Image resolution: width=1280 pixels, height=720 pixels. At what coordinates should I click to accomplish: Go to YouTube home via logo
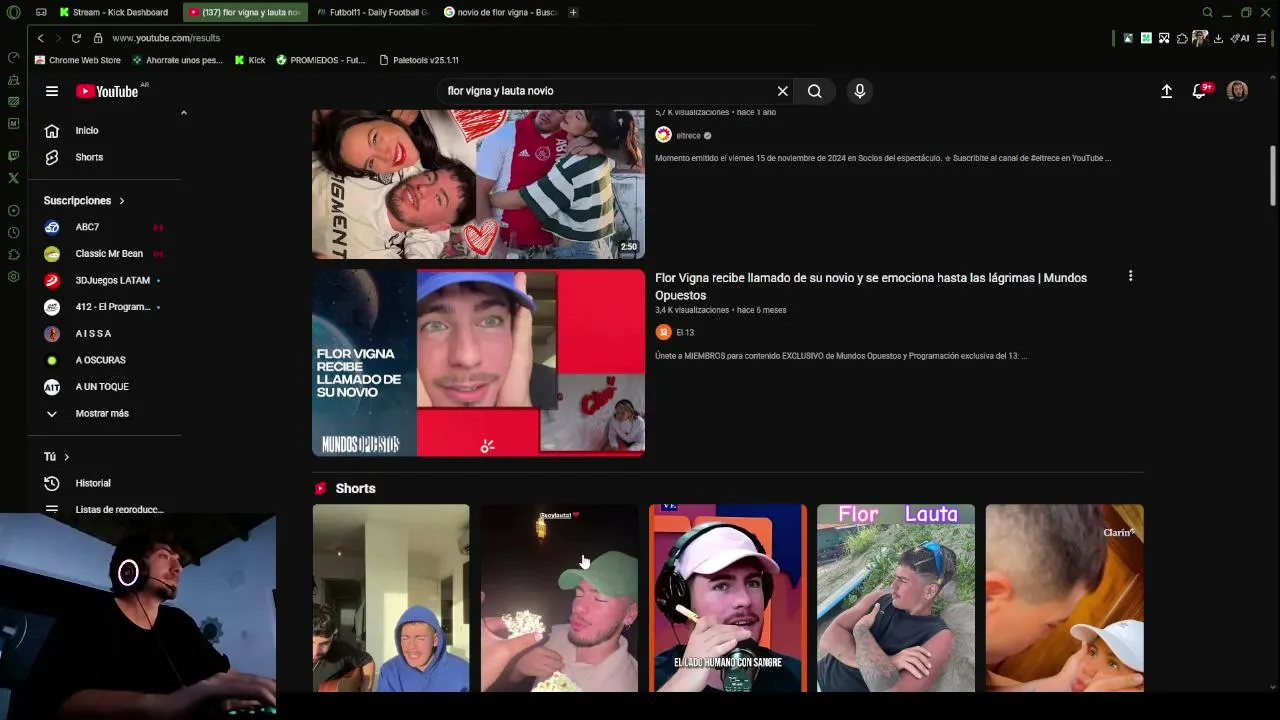coord(107,91)
